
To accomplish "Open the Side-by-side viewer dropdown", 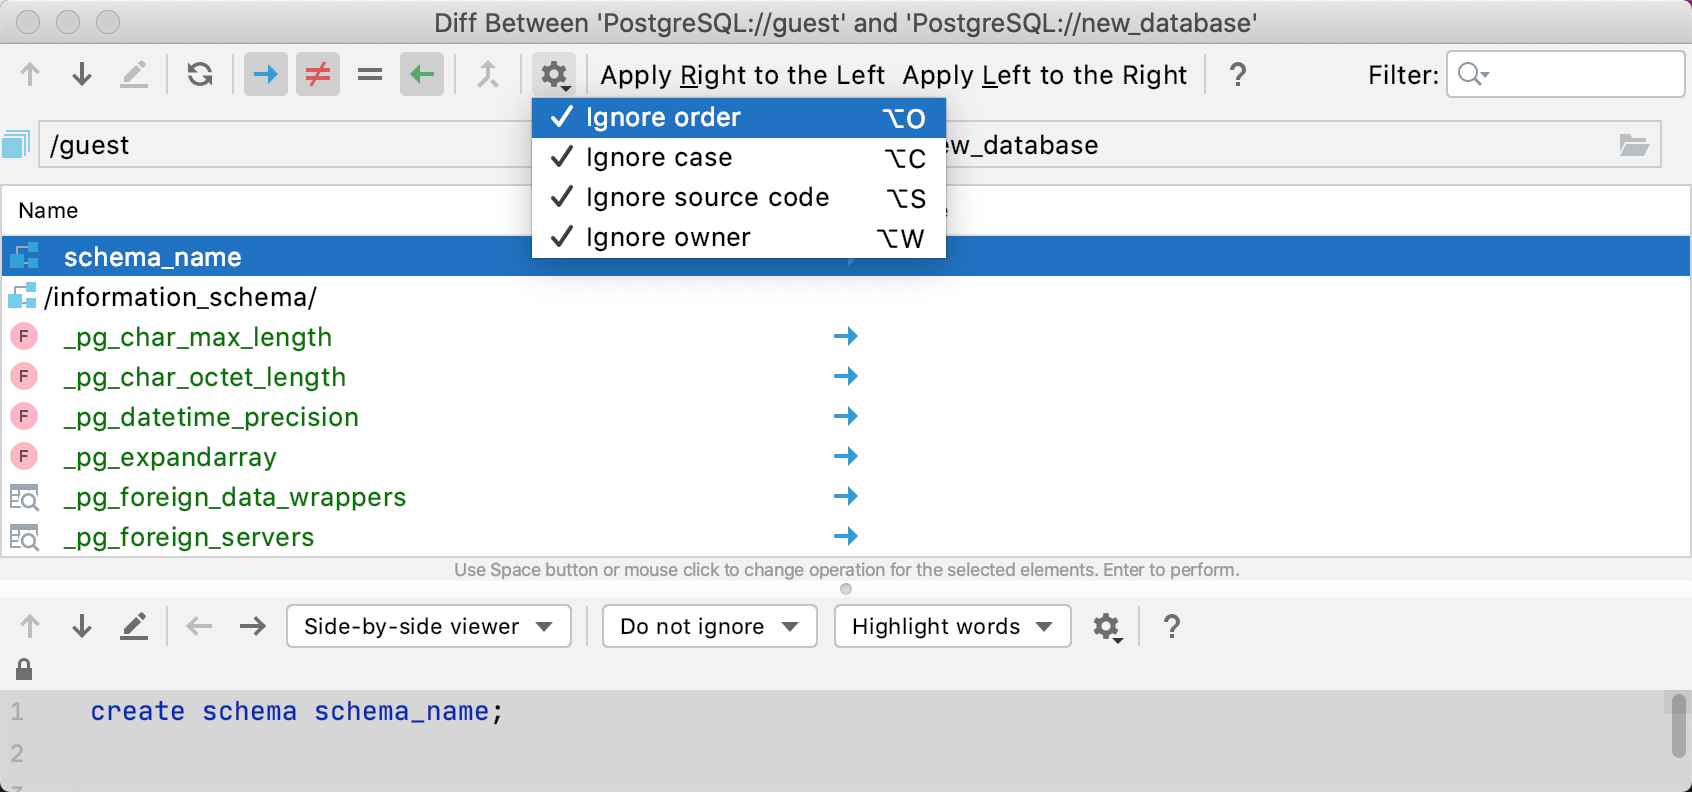I will [x=428, y=626].
